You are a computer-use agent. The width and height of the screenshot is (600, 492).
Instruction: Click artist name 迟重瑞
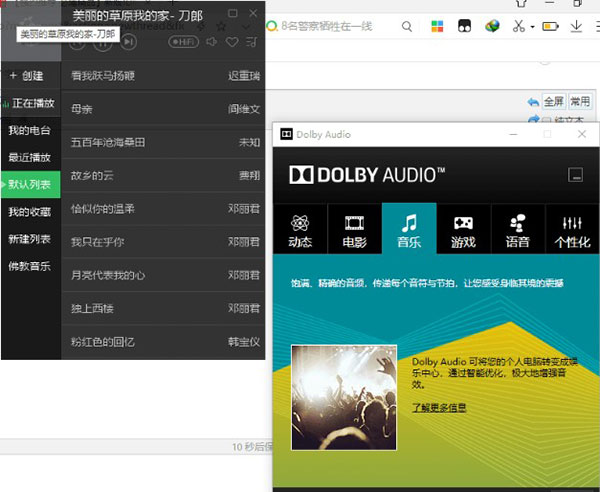click(x=244, y=76)
